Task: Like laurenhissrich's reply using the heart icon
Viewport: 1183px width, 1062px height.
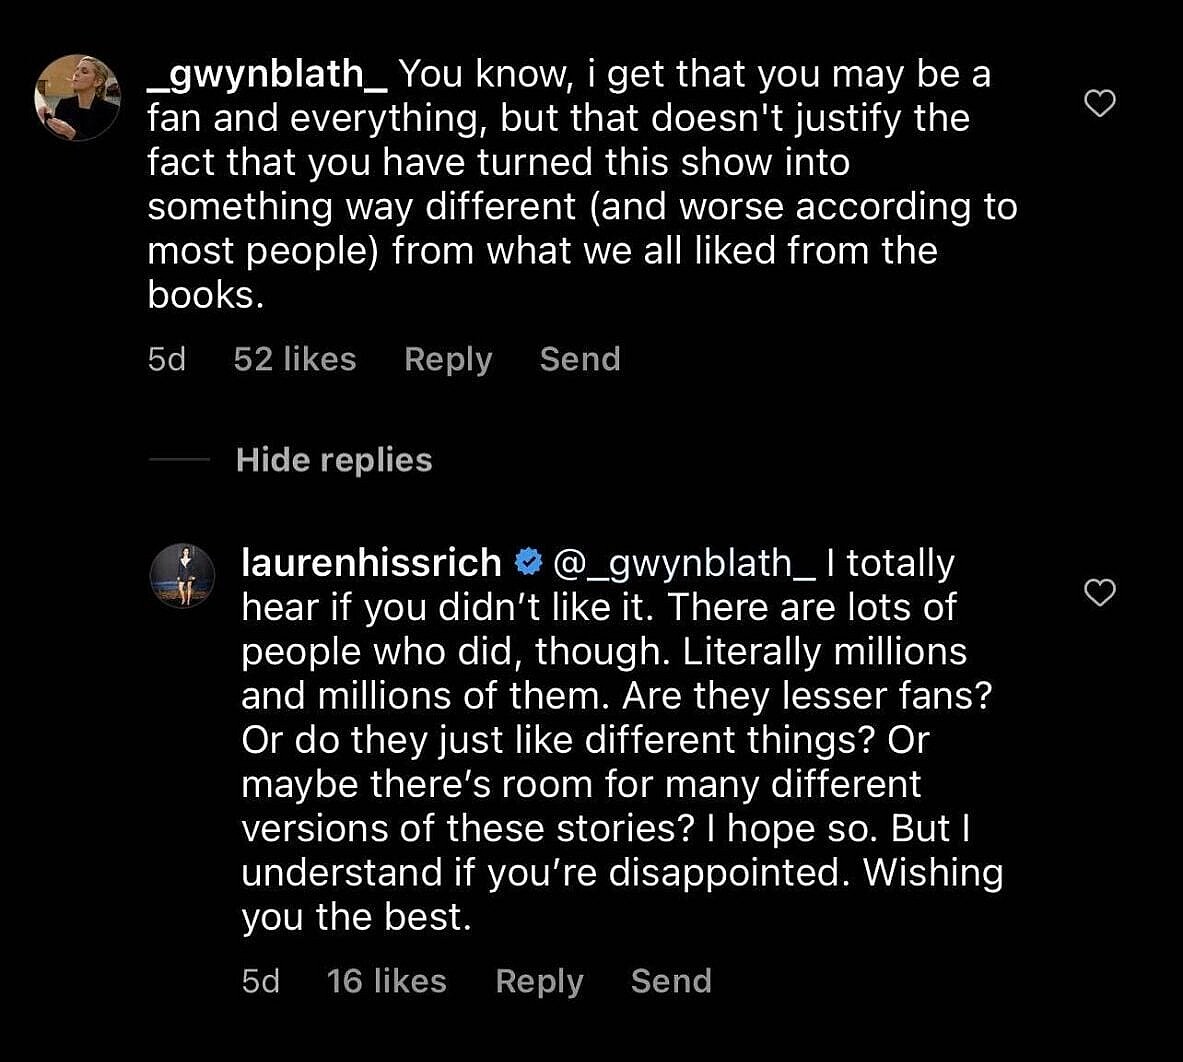Action: click(1100, 592)
